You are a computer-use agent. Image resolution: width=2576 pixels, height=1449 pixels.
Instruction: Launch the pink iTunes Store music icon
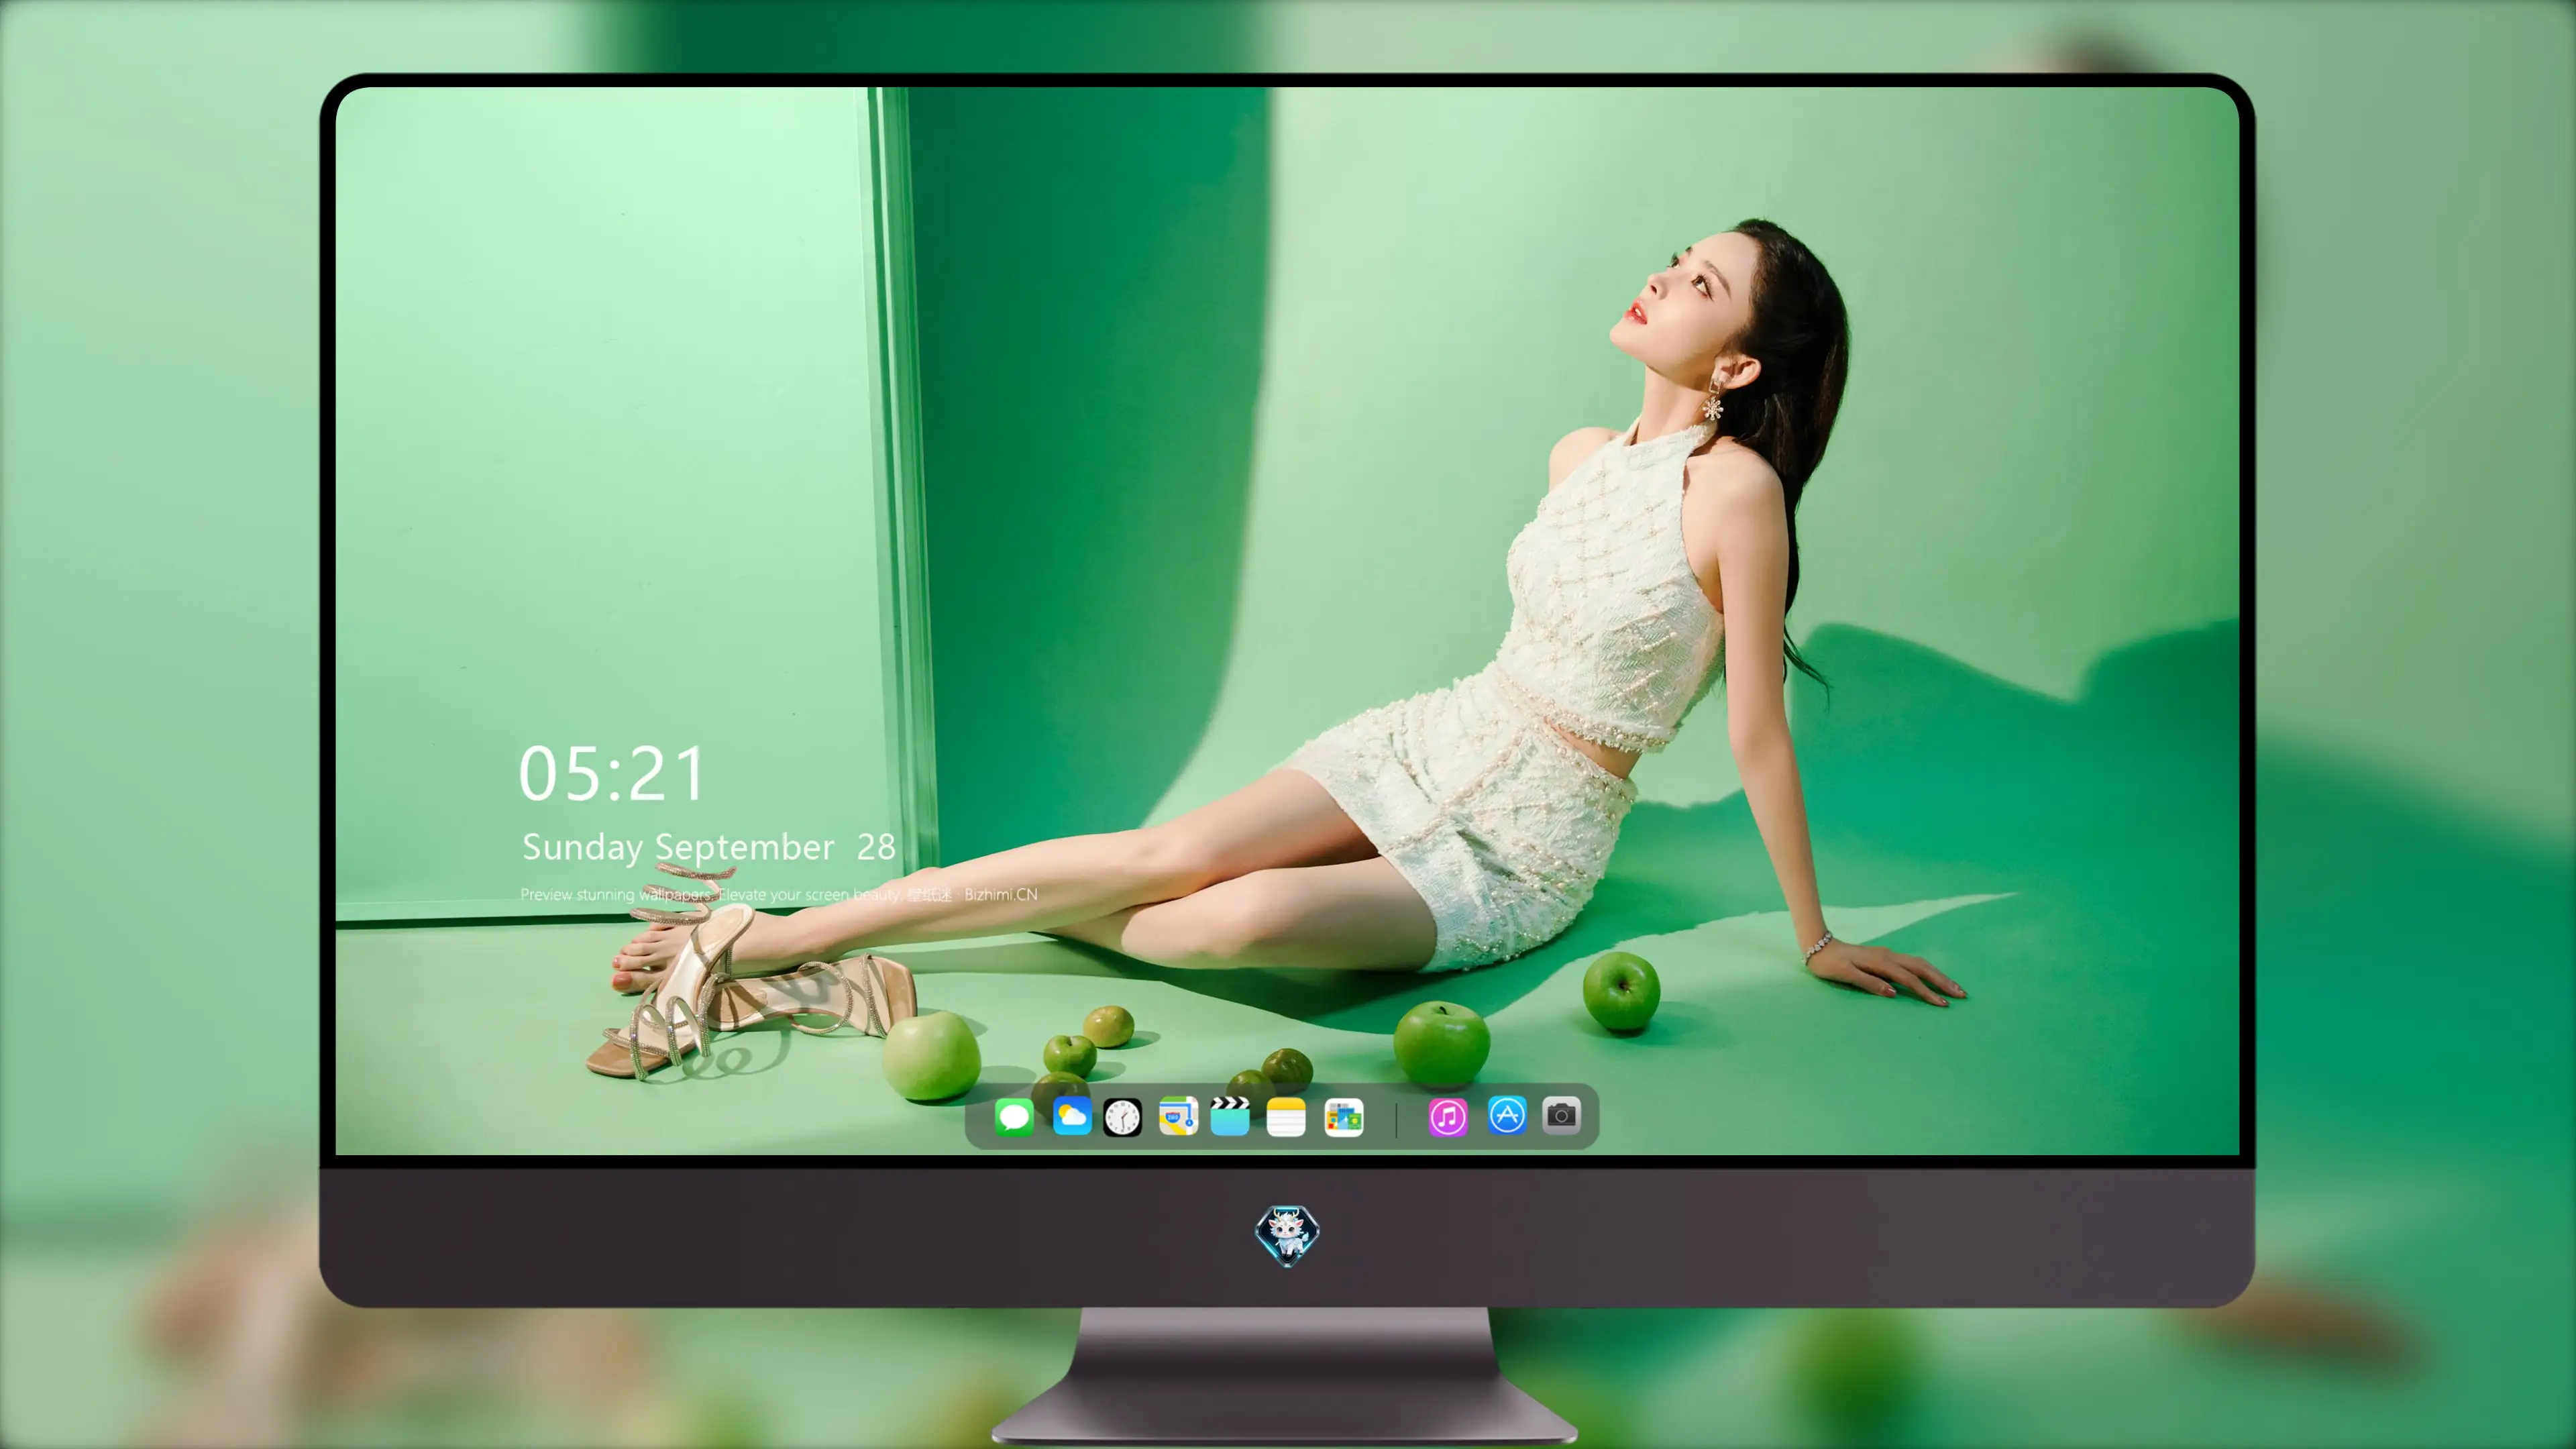(x=1448, y=1117)
